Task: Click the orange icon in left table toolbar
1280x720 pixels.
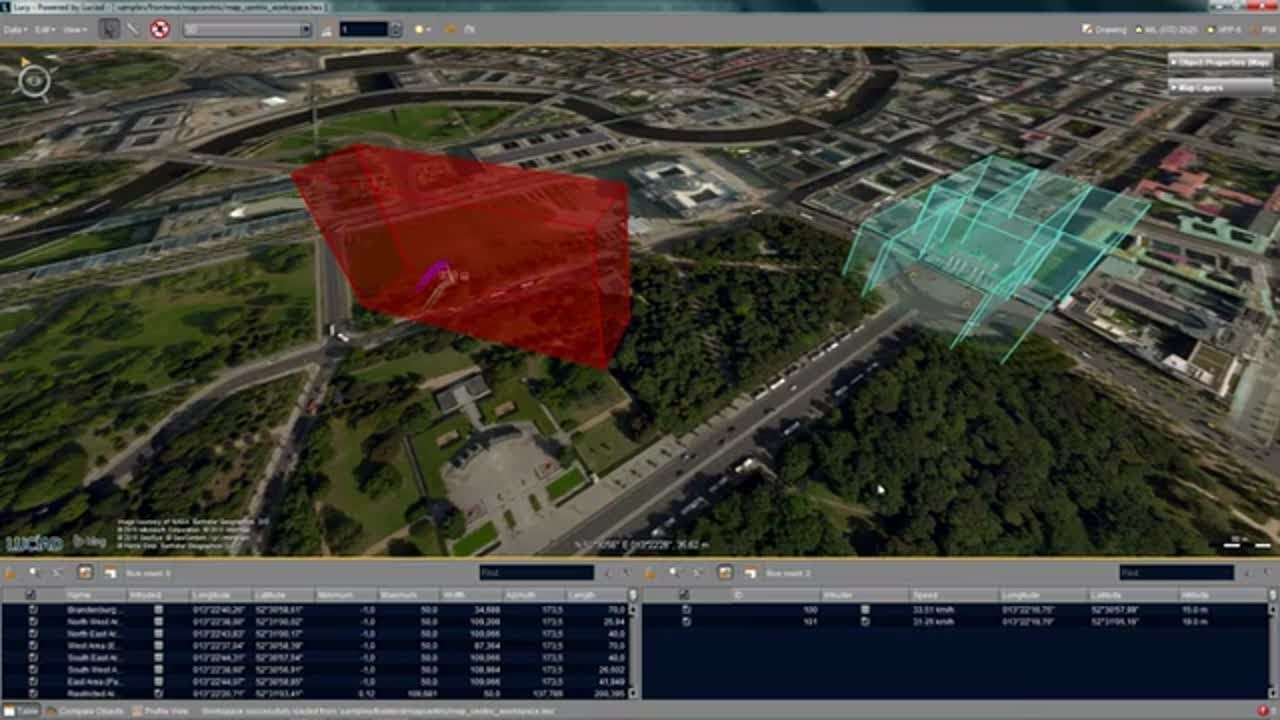Action: [x=10, y=573]
